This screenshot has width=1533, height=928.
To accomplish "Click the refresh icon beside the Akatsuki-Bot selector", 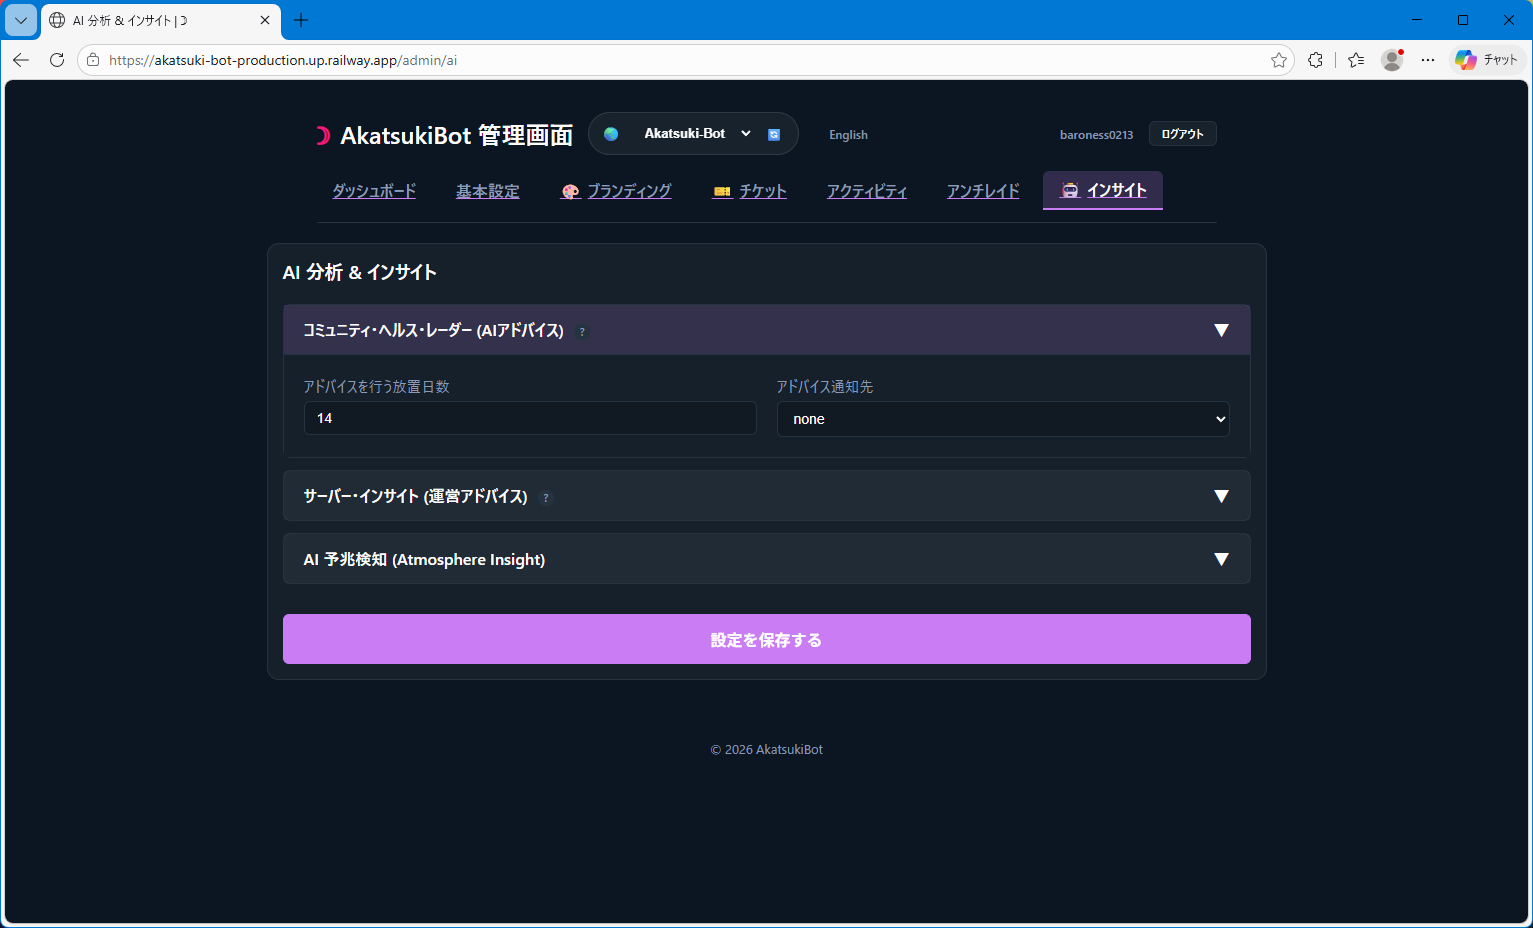I will pyautogui.click(x=774, y=134).
